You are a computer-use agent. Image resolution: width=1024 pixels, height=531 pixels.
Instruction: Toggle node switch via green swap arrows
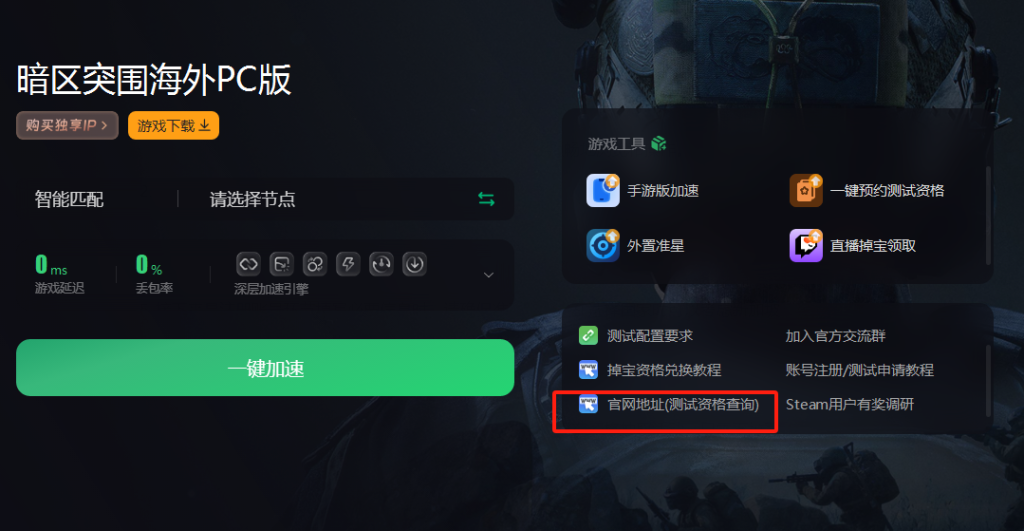tap(486, 199)
